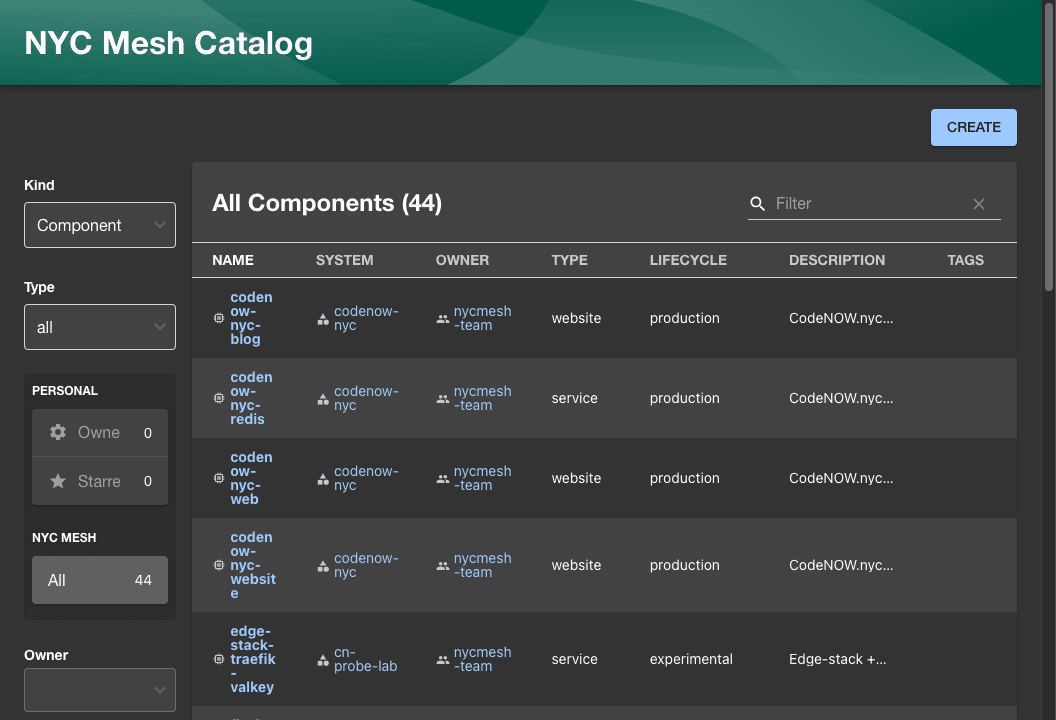Expand the Owner filter dropdown
The width and height of the screenshot is (1056, 720).
pos(100,690)
